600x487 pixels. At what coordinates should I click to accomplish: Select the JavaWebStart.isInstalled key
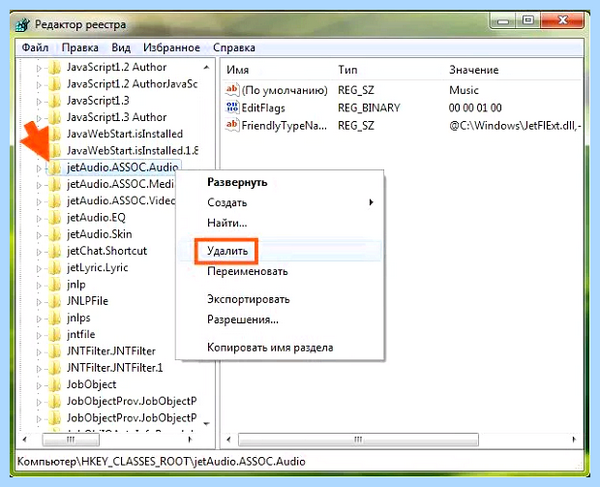point(125,134)
